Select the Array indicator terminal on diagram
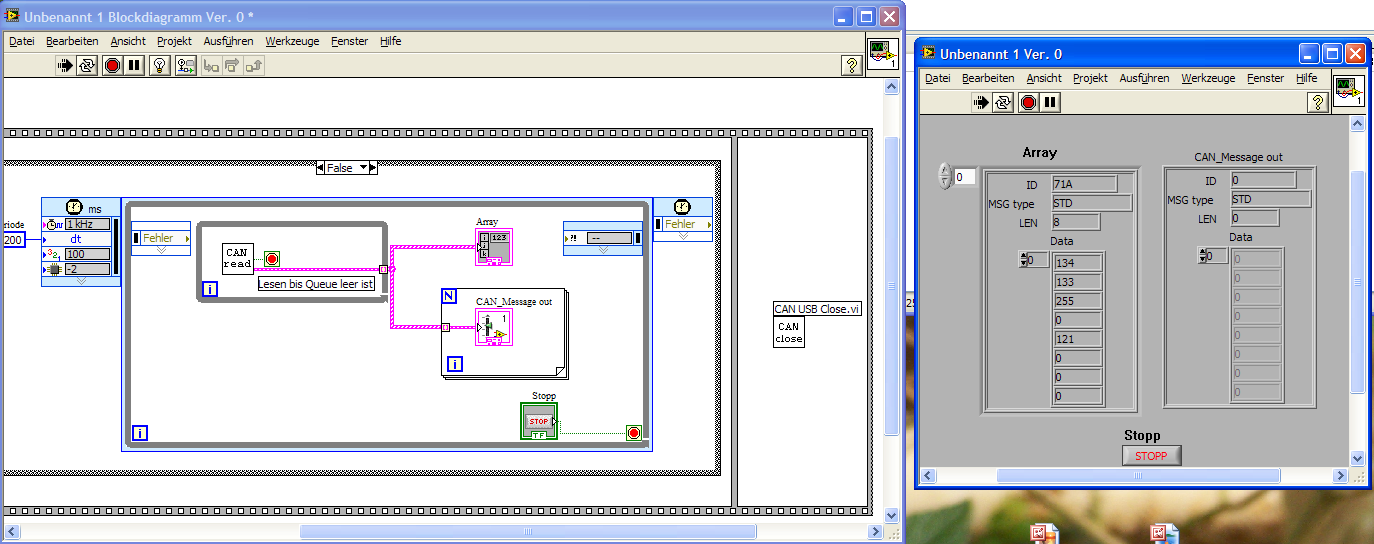The width and height of the screenshot is (1374, 544). [x=494, y=246]
